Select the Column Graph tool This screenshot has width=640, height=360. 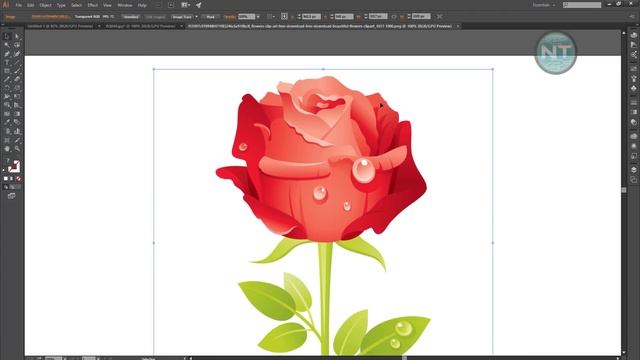(x=17, y=131)
